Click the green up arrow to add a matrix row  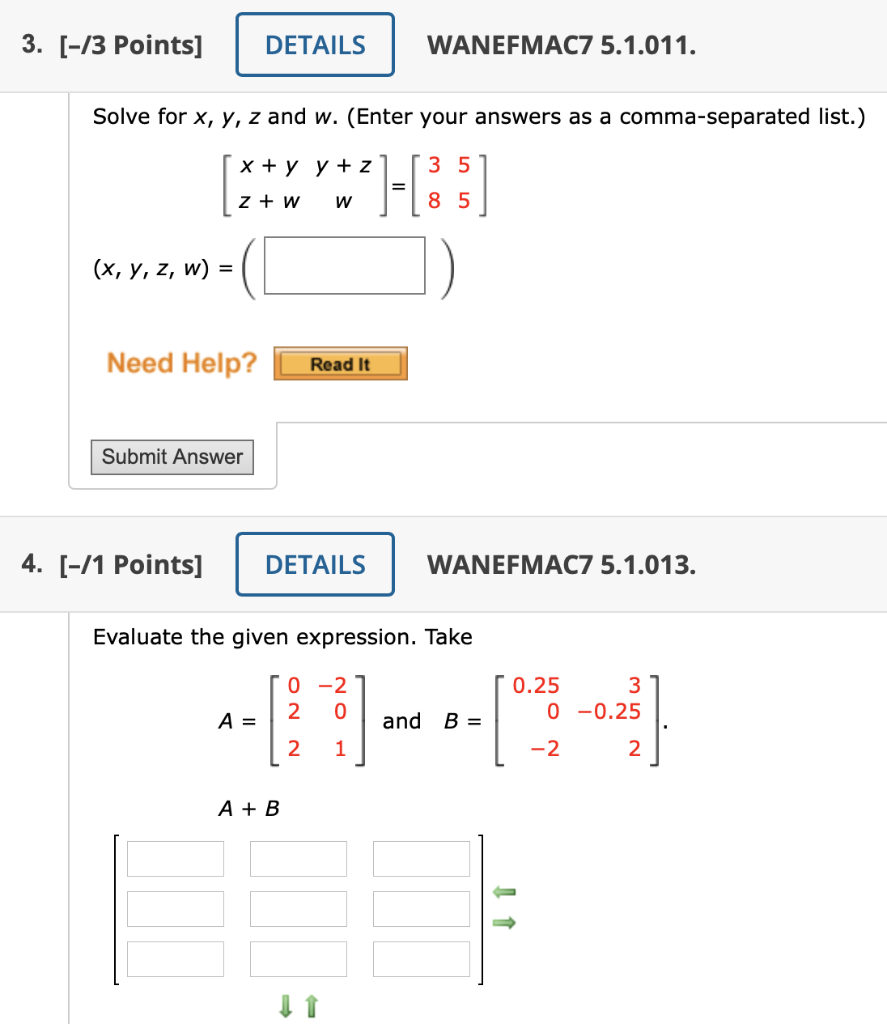[310, 1006]
